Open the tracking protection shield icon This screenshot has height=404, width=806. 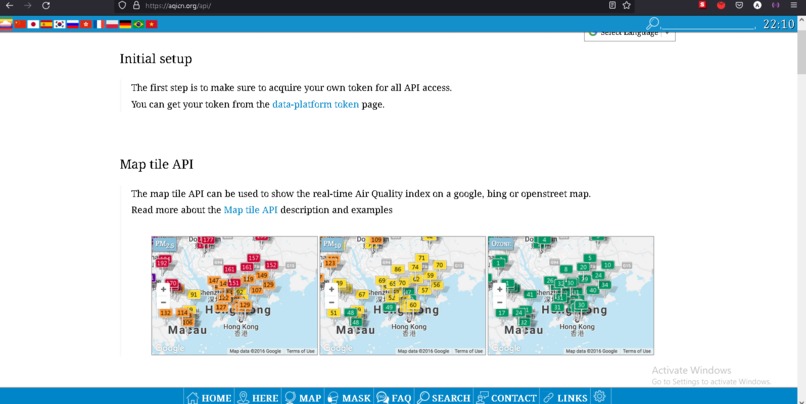(122, 6)
